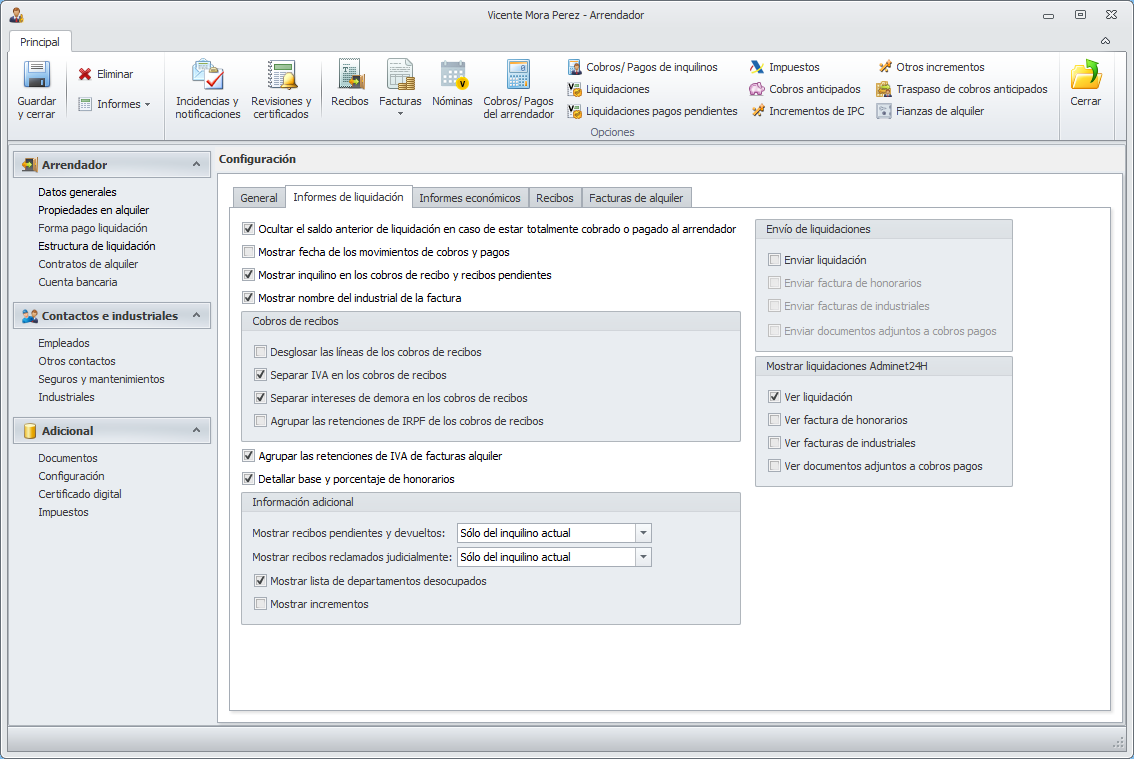Open Propiedades en alquiler
Screen dimensions: 1134x759
point(94,211)
